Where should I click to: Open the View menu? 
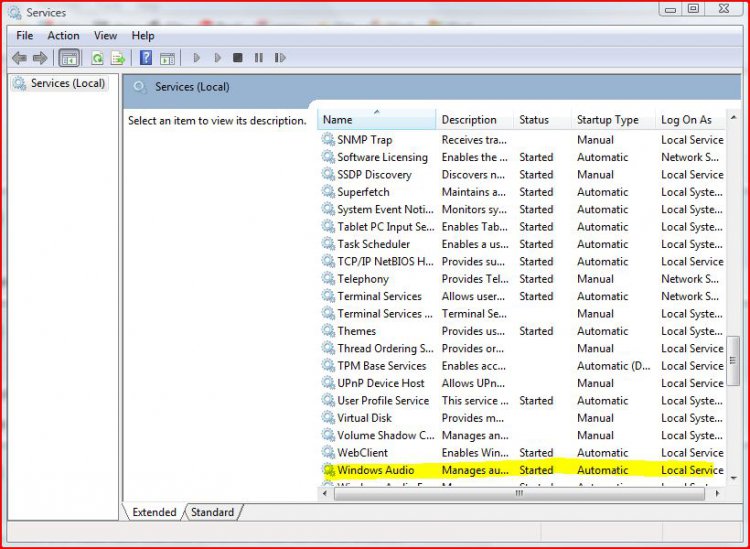pos(105,35)
